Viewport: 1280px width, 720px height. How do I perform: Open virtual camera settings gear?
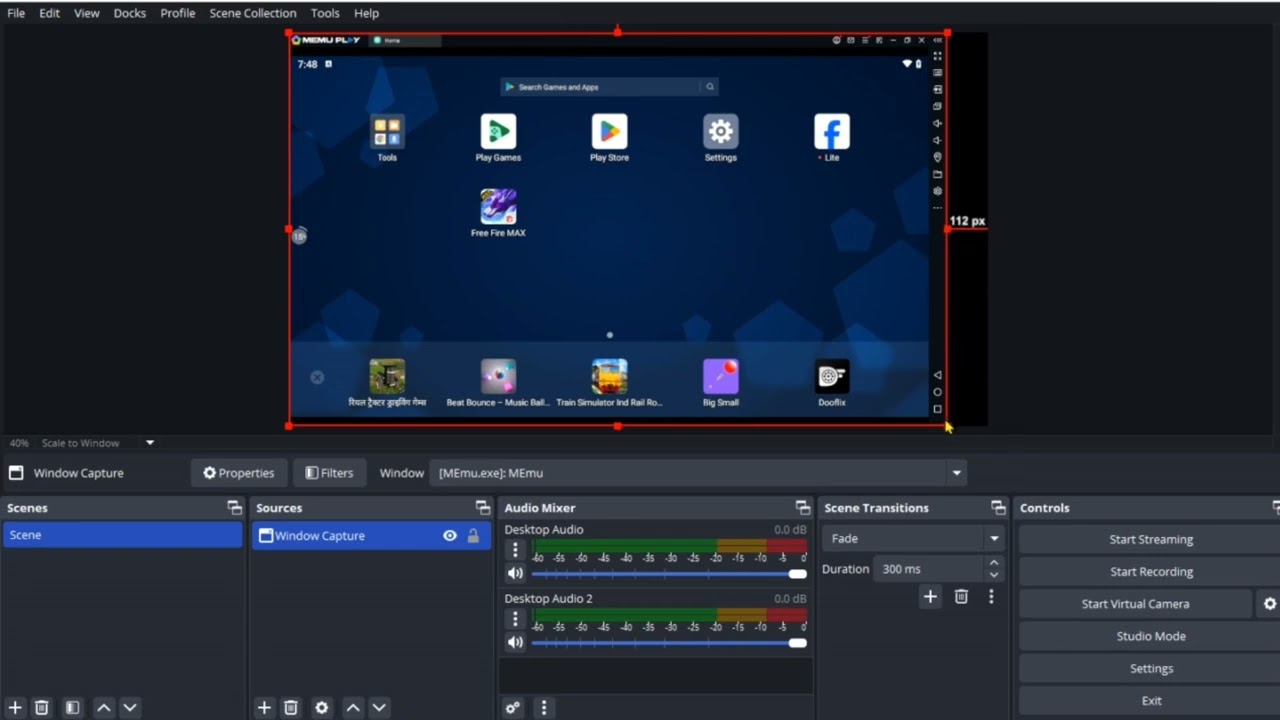[x=1269, y=604]
